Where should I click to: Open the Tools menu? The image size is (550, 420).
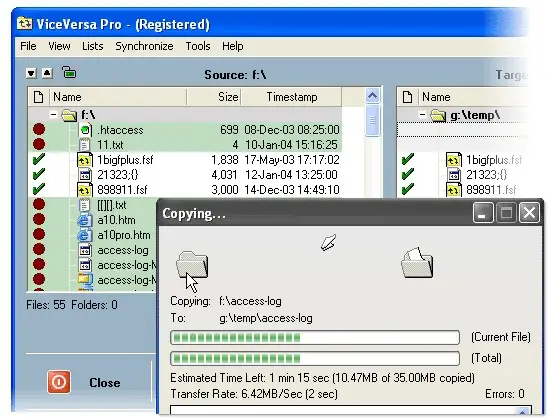pyautogui.click(x=198, y=46)
